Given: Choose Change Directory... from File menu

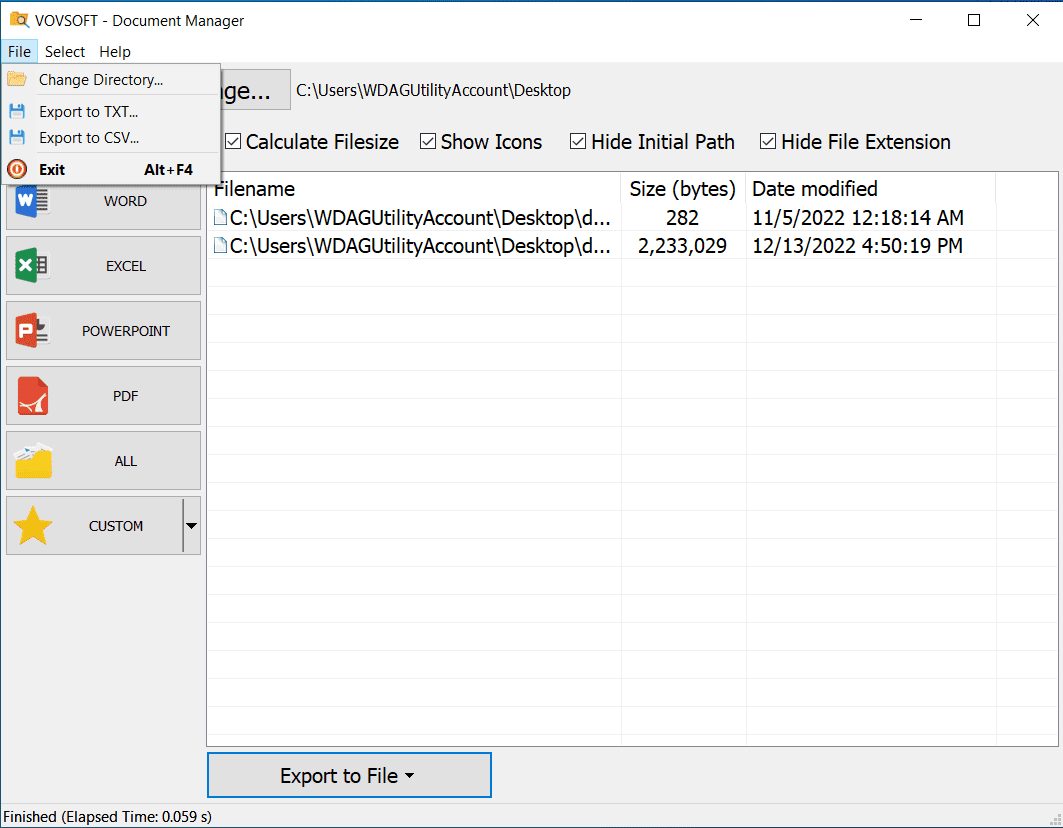Looking at the screenshot, I should click(112, 79).
